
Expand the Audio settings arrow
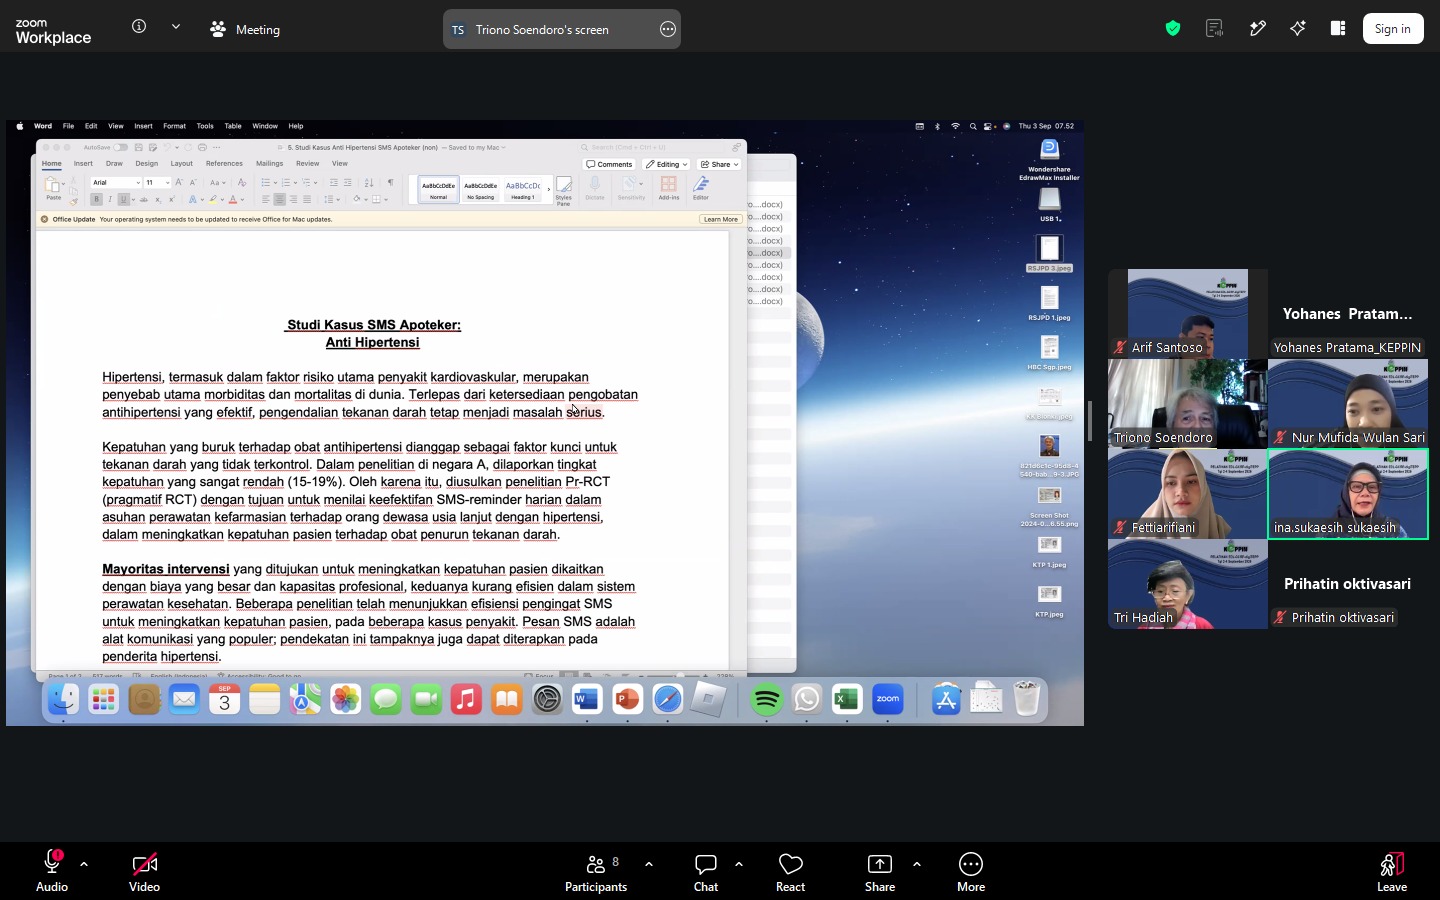click(x=84, y=864)
